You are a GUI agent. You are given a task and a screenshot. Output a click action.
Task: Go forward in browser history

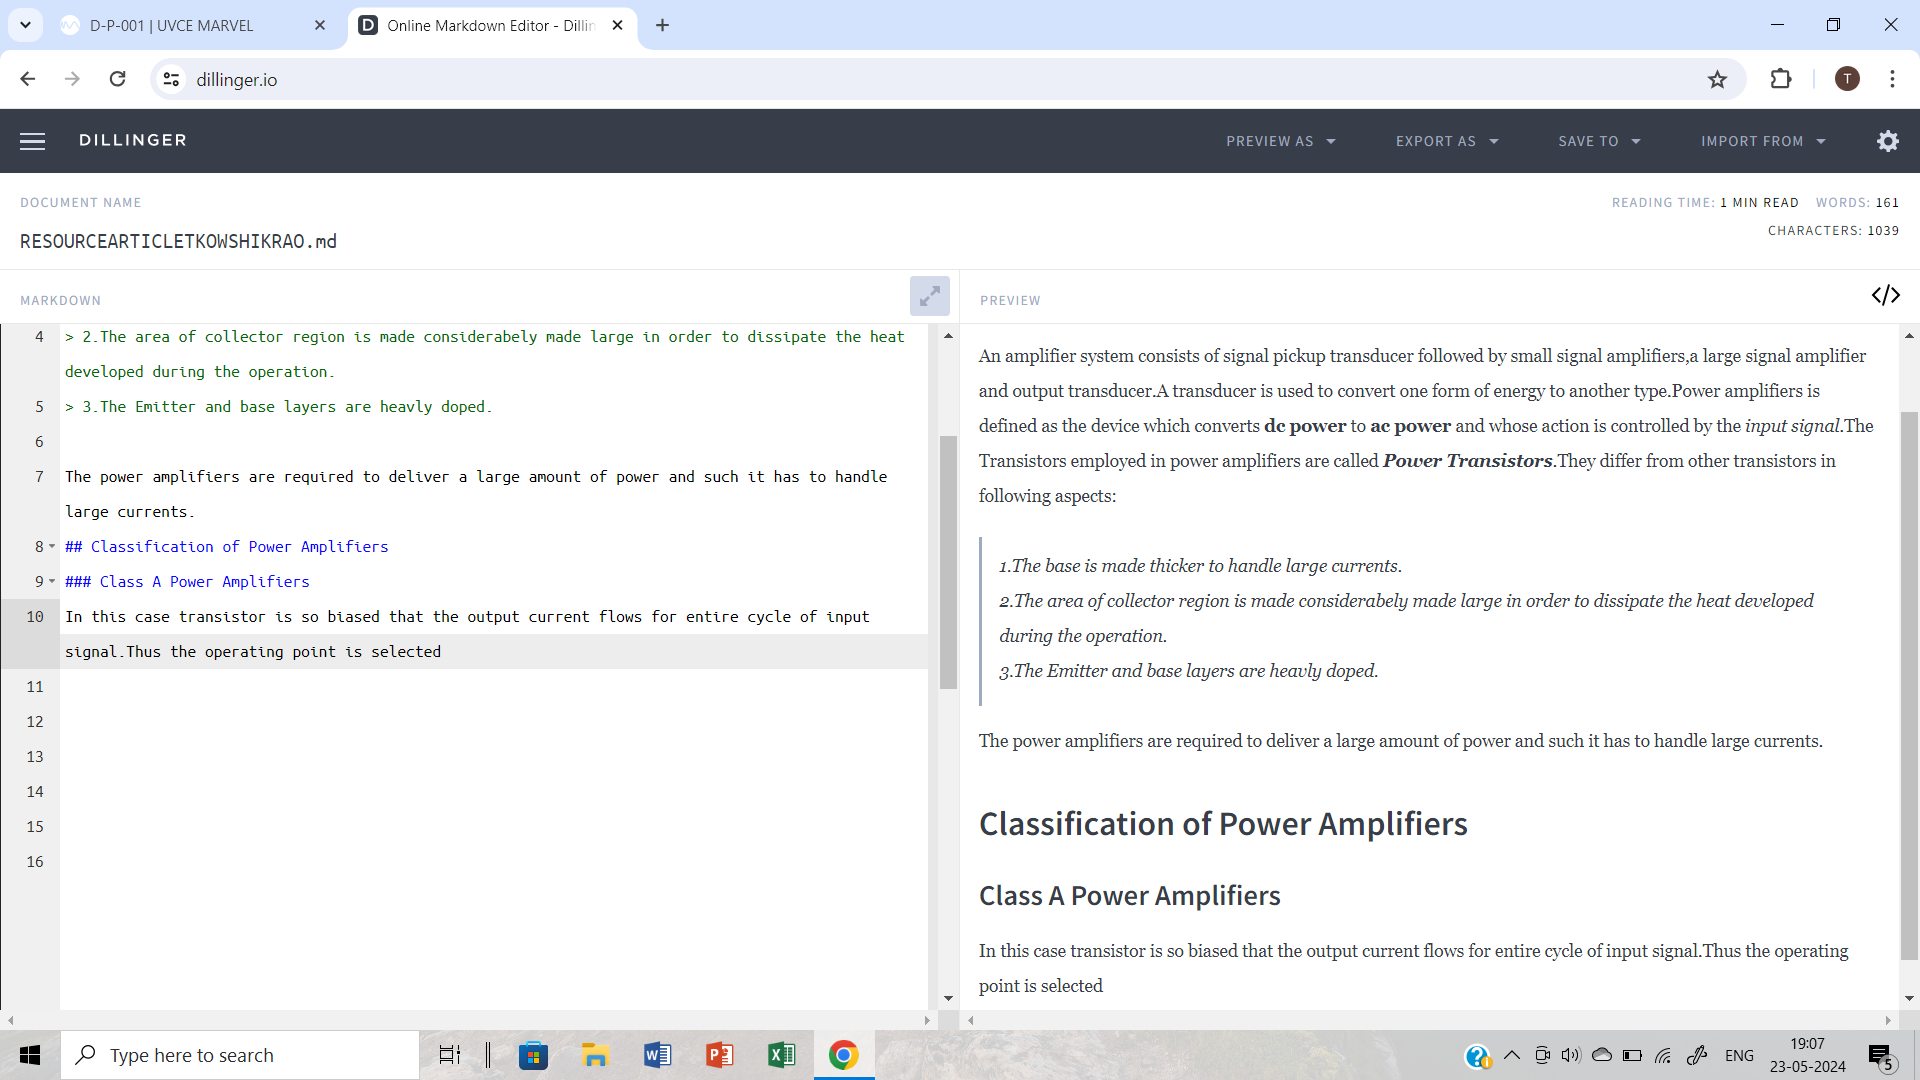point(72,79)
